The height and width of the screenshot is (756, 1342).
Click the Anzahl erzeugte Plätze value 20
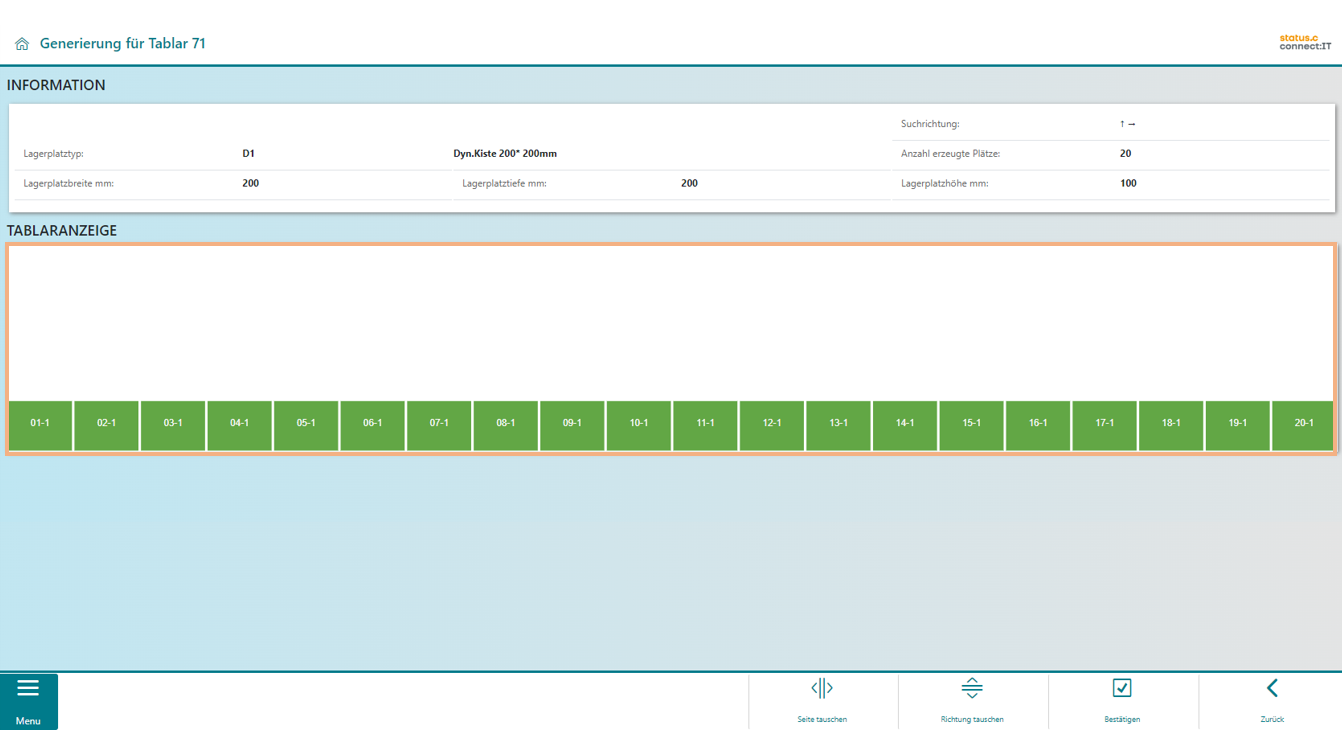coord(1125,154)
